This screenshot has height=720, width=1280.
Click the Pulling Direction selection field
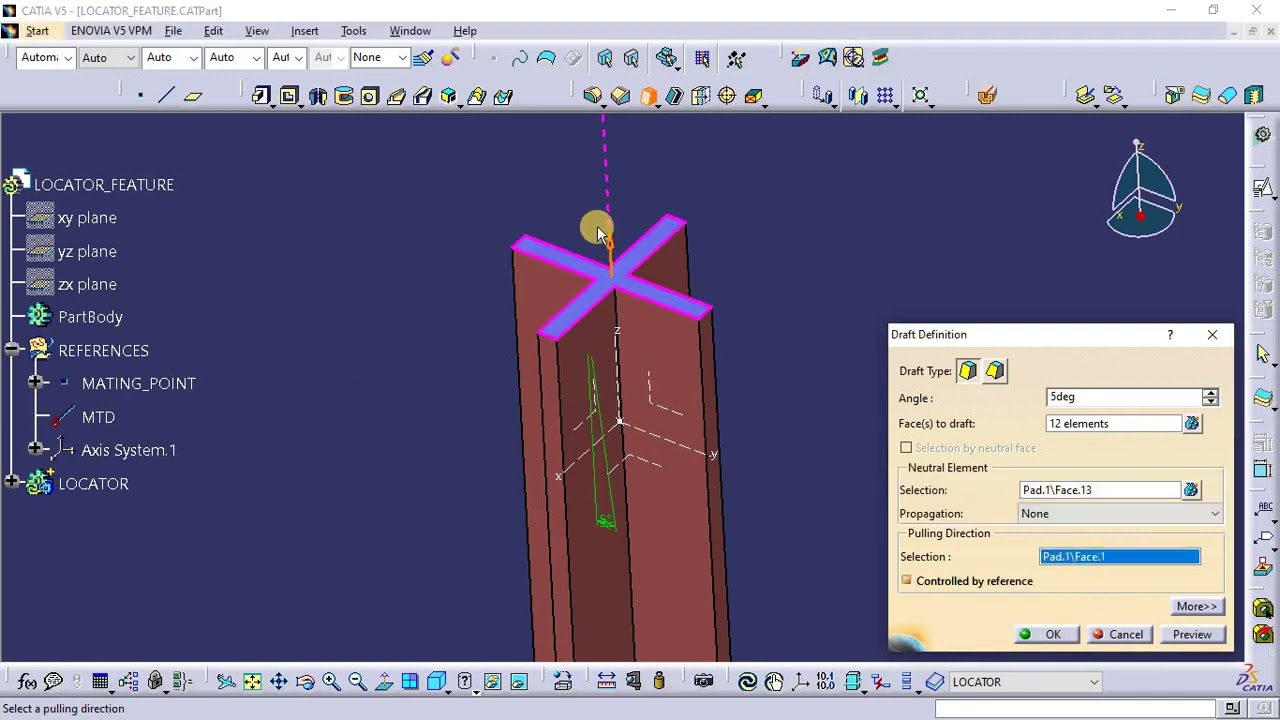point(1120,557)
